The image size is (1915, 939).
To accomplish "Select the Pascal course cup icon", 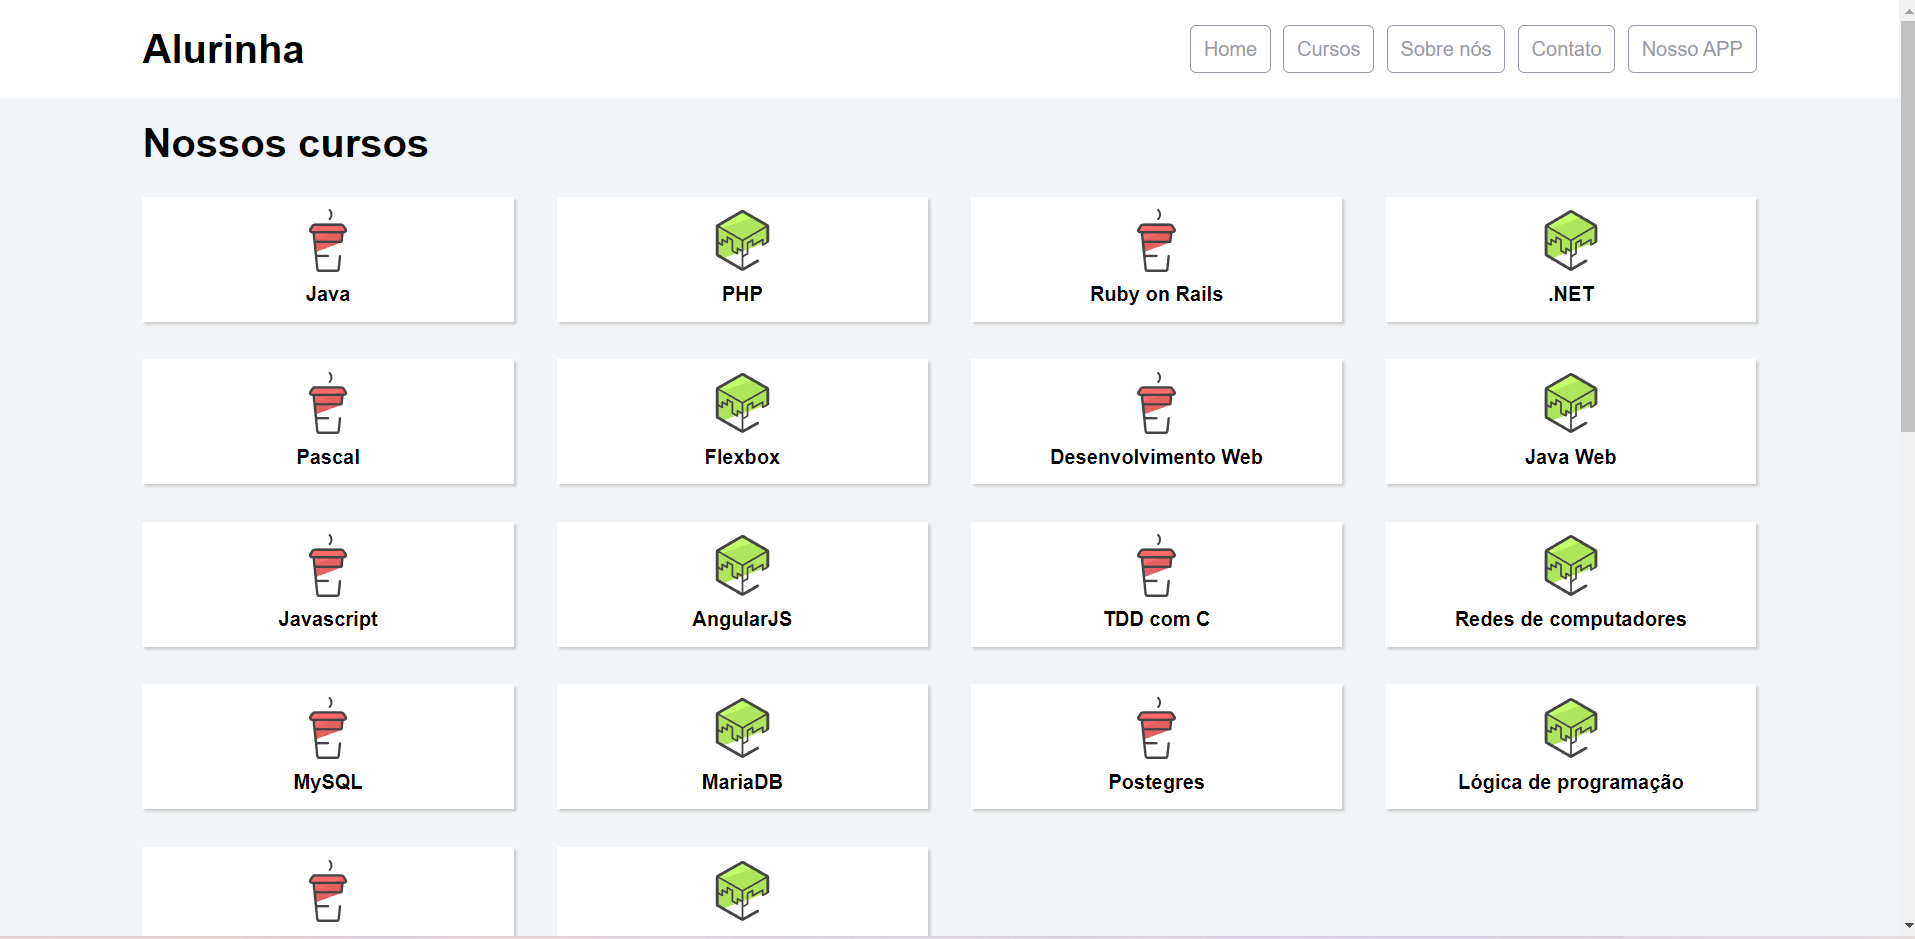I will click(x=327, y=404).
